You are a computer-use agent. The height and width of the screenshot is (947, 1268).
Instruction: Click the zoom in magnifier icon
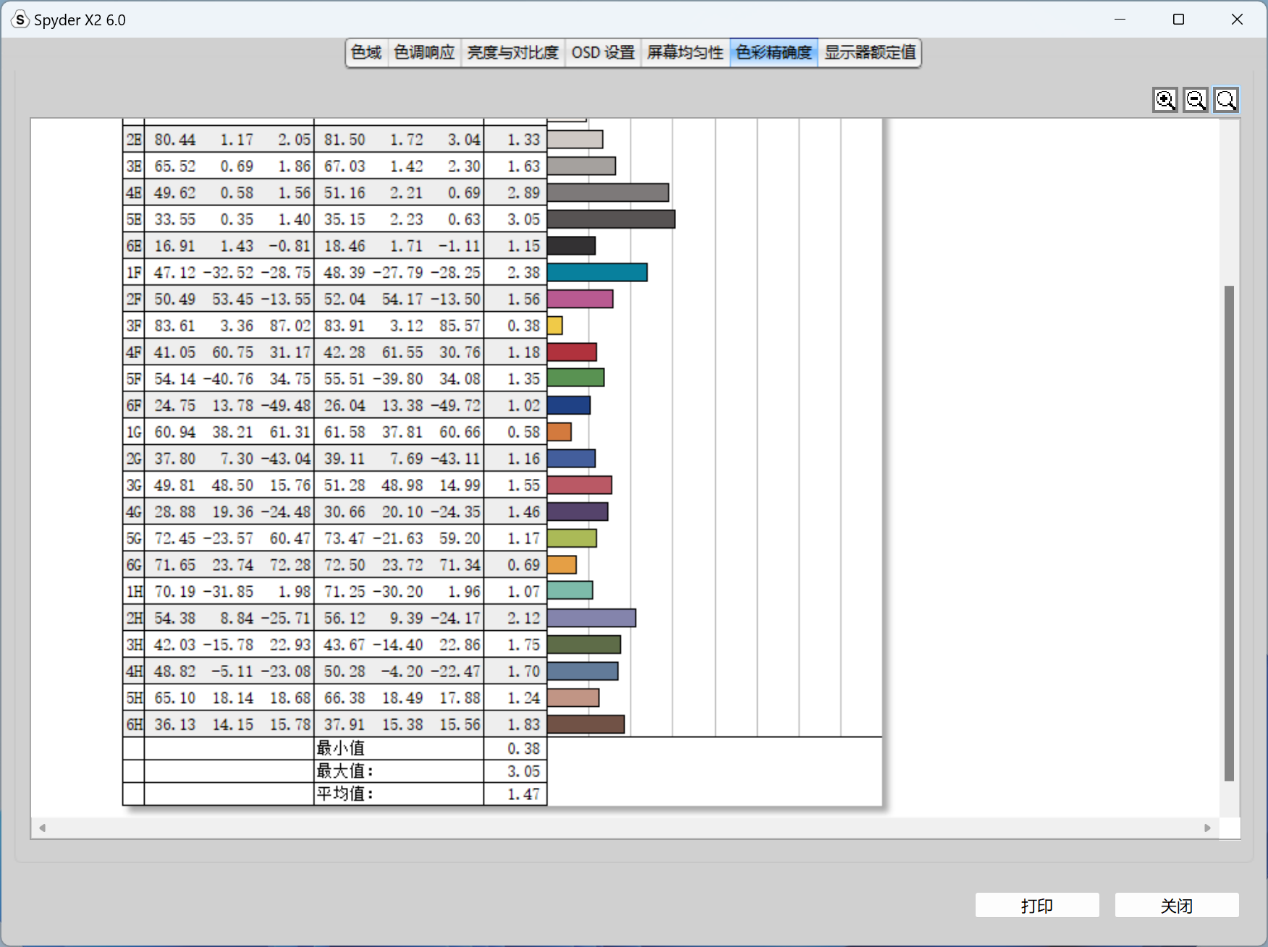1165,100
